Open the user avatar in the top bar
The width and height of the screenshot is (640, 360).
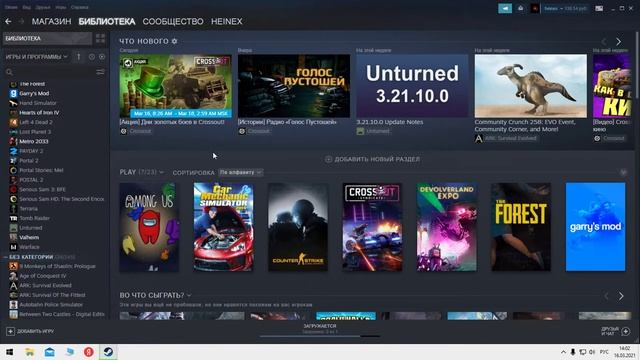(x=535, y=8)
